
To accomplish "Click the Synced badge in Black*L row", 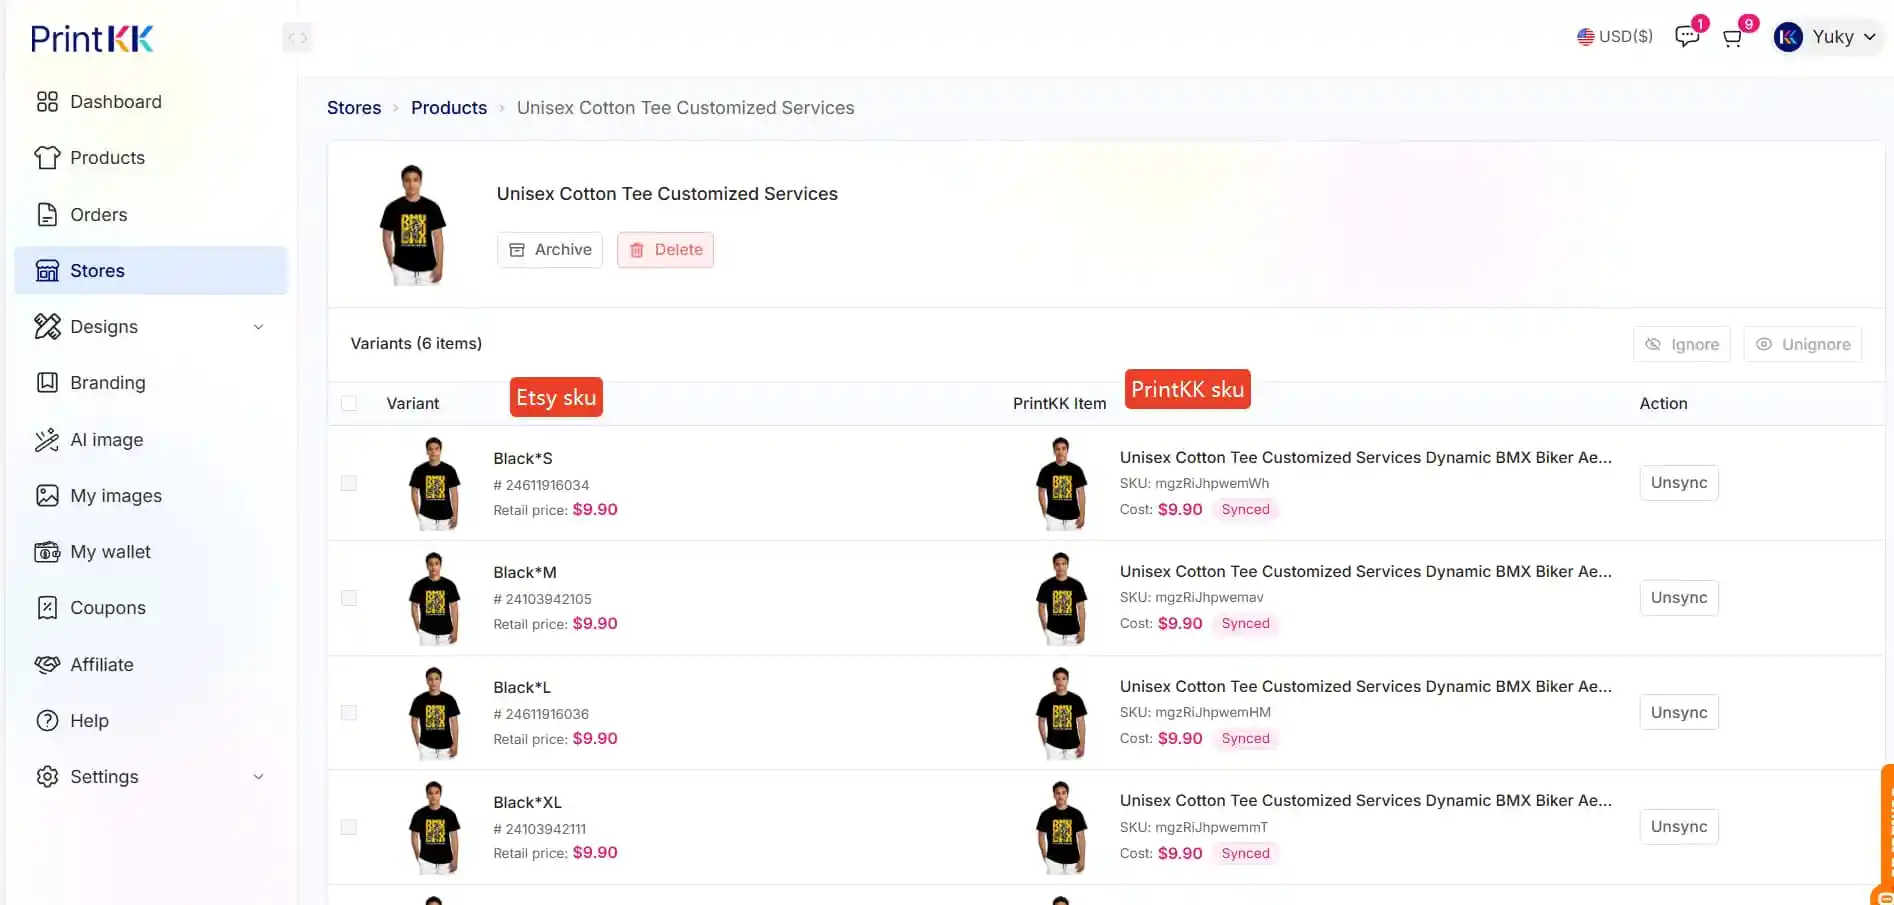I will [x=1245, y=739].
